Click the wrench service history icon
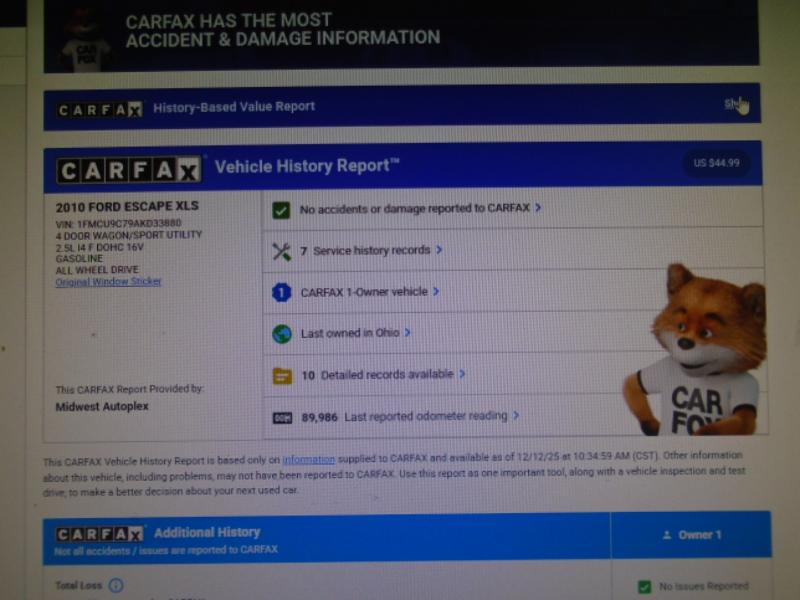This screenshot has width=800, height=600. click(x=281, y=251)
